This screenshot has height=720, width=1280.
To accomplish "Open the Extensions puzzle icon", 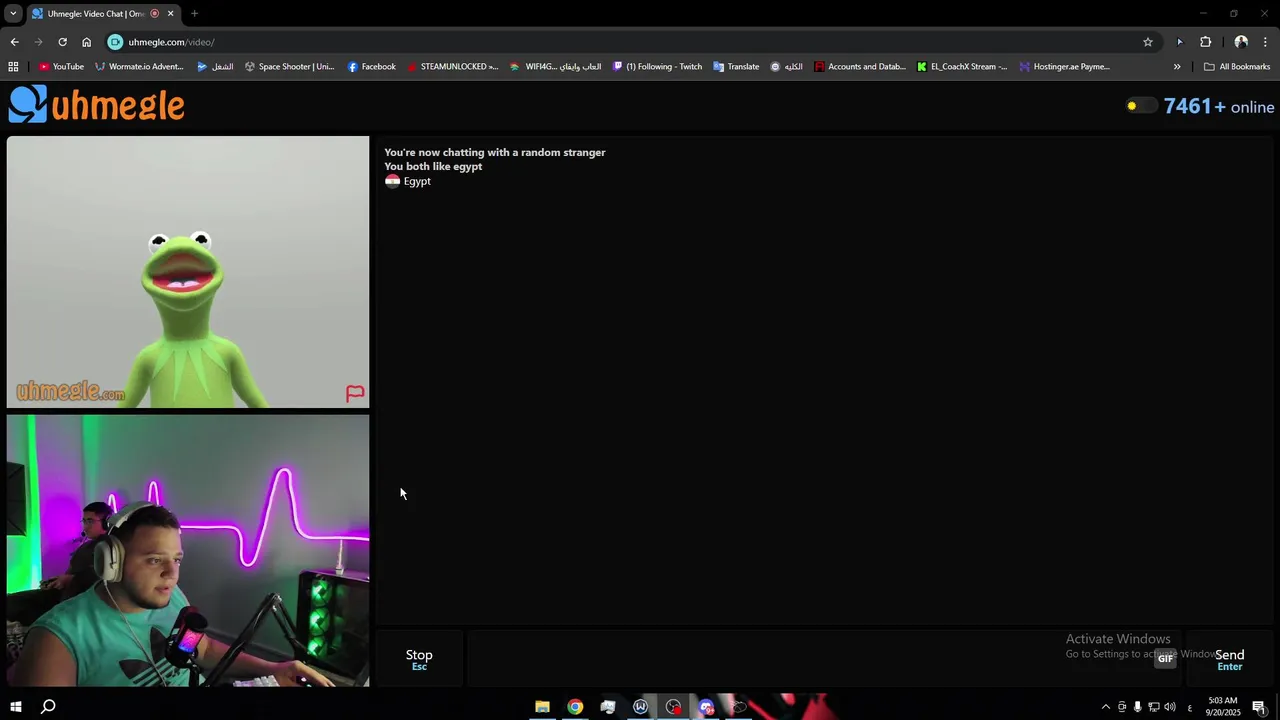I will [x=1205, y=42].
